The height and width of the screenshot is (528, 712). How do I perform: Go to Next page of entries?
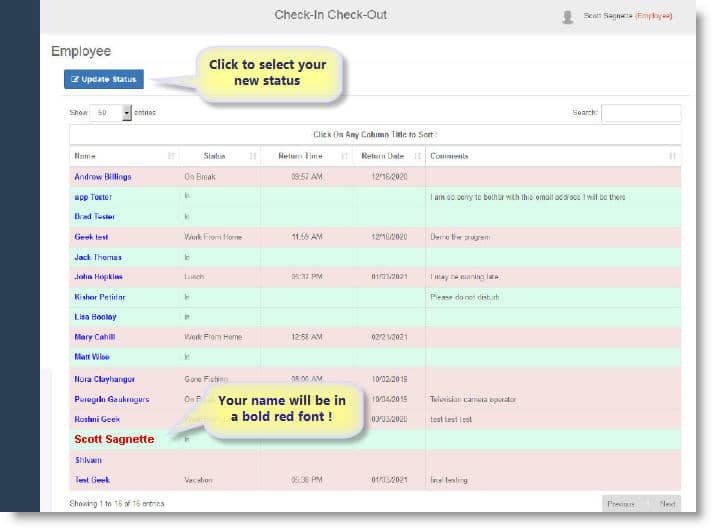click(x=668, y=504)
